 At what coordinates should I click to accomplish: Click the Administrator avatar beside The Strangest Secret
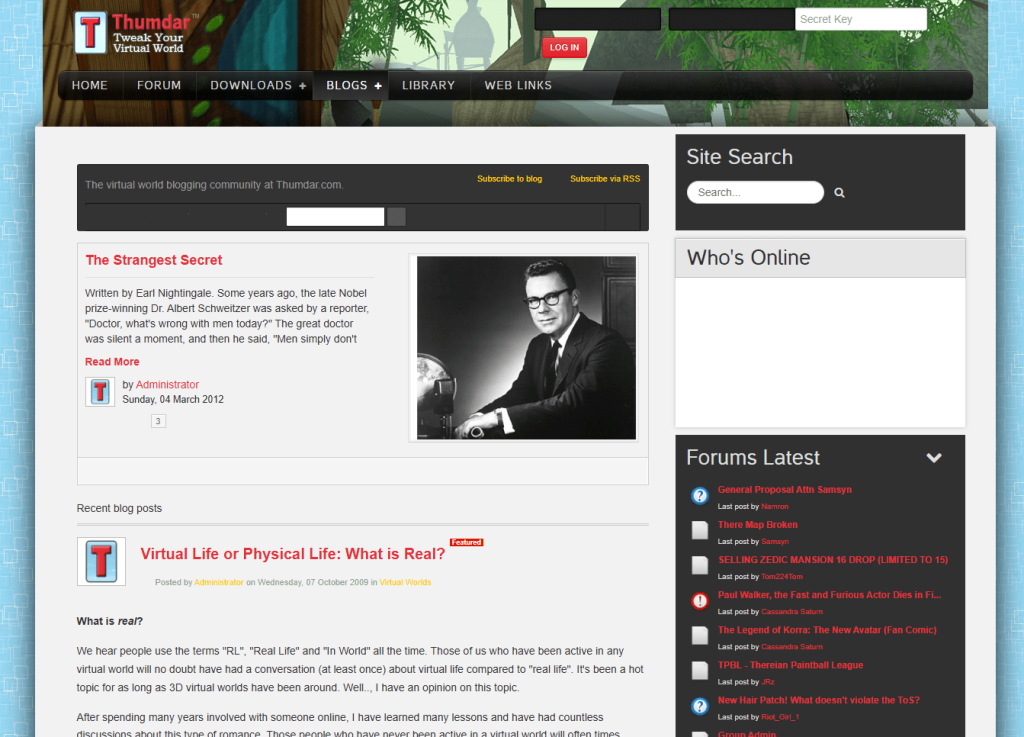[100, 392]
